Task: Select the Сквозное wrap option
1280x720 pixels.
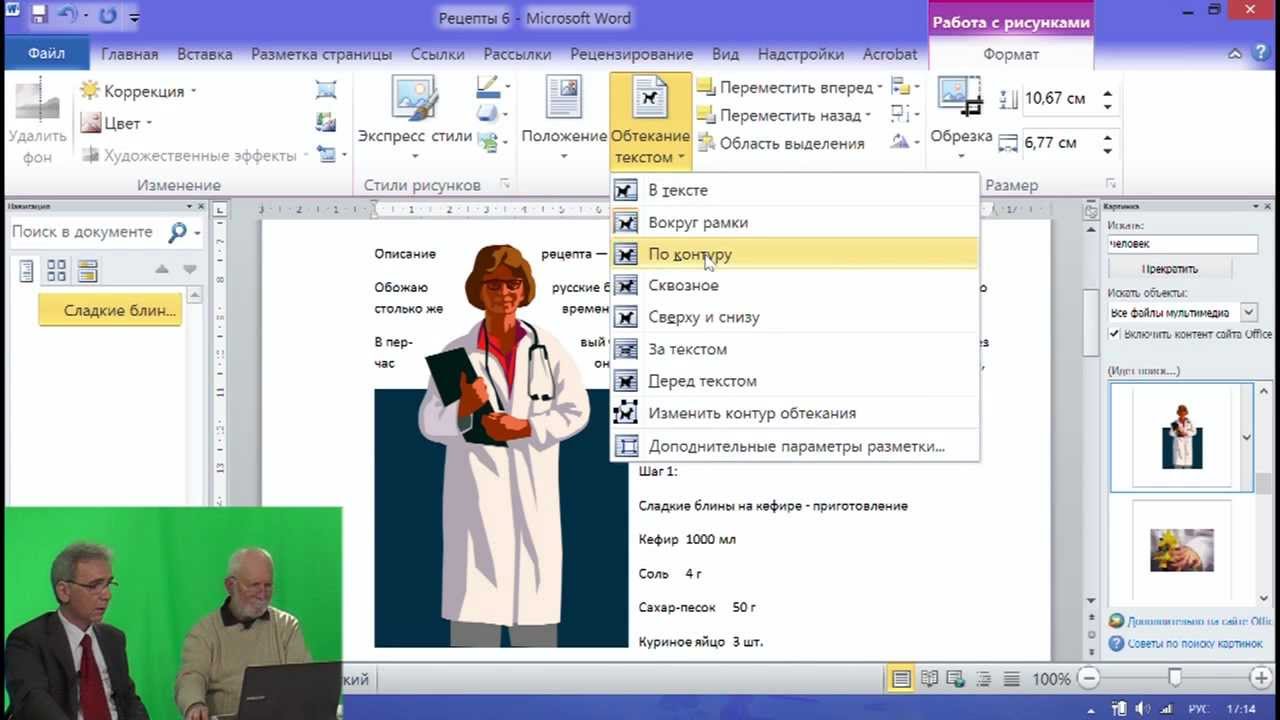Action: [x=795, y=285]
